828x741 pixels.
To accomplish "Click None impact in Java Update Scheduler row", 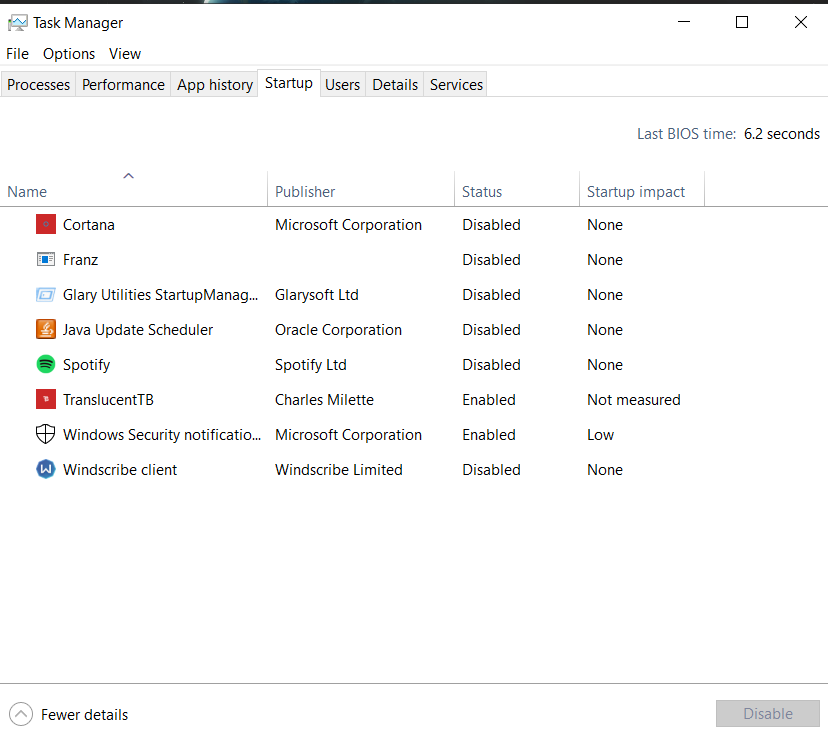I will tap(605, 330).
